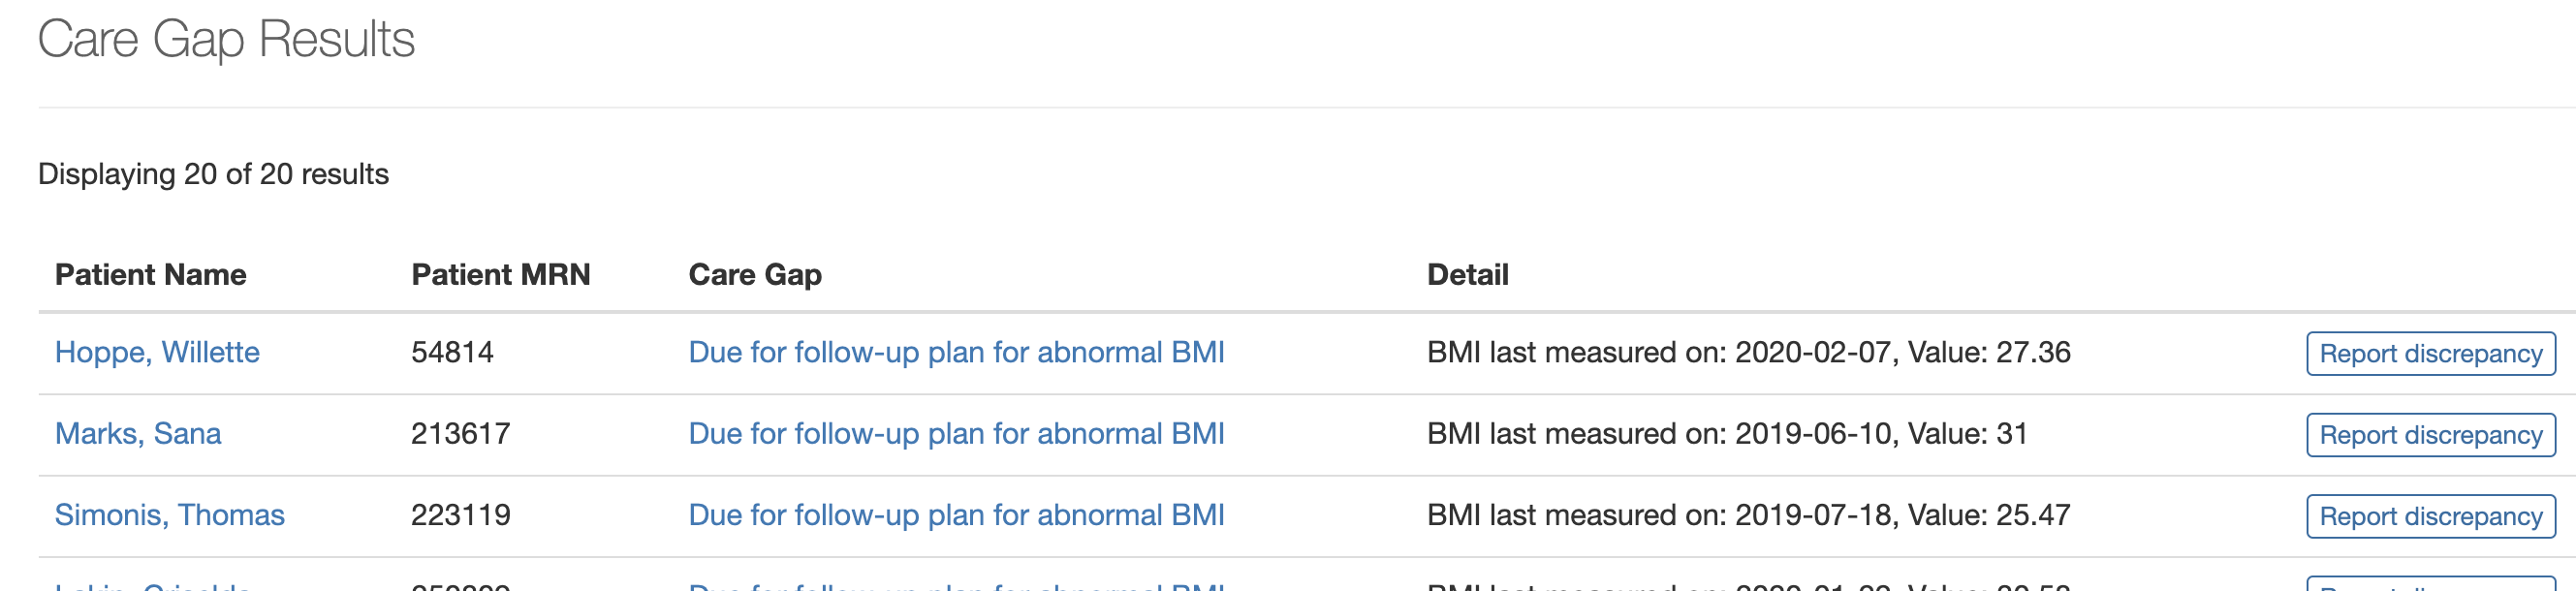Click BMI detail showing value 27.36
The height and width of the screenshot is (591, 2576).
point(1748,353)
